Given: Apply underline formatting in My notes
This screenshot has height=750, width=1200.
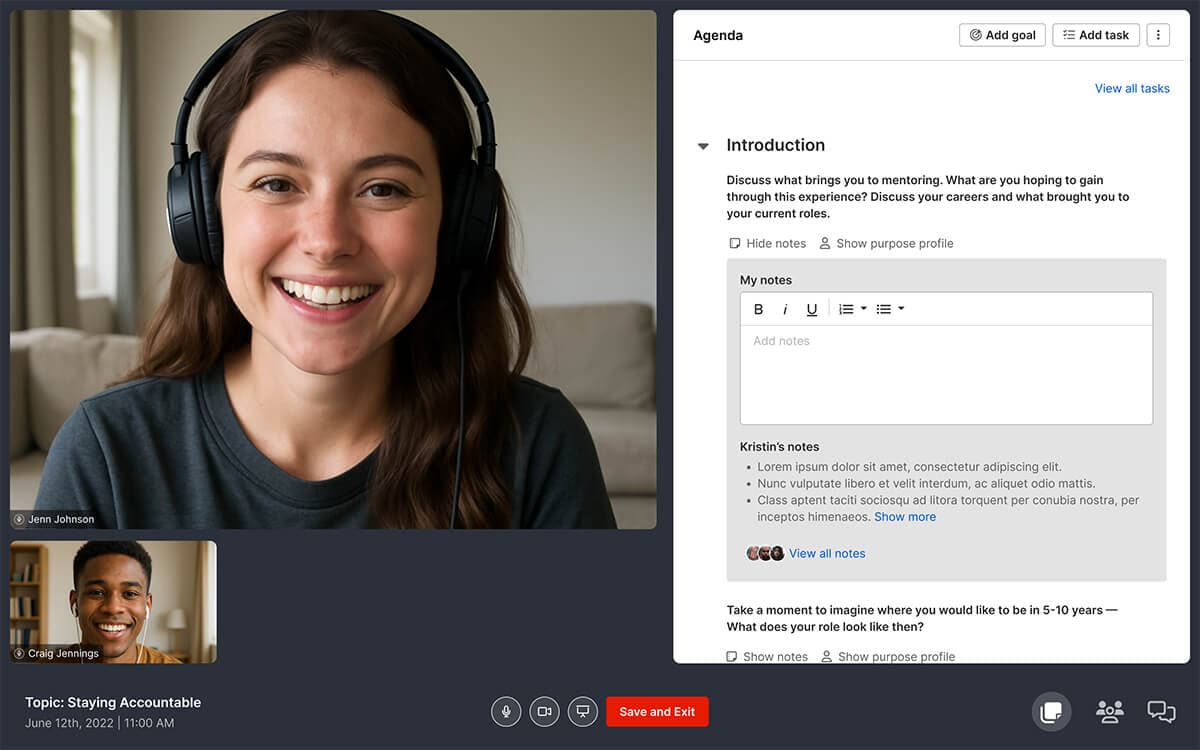Looking at the screenshot, I should click(812, 309).
